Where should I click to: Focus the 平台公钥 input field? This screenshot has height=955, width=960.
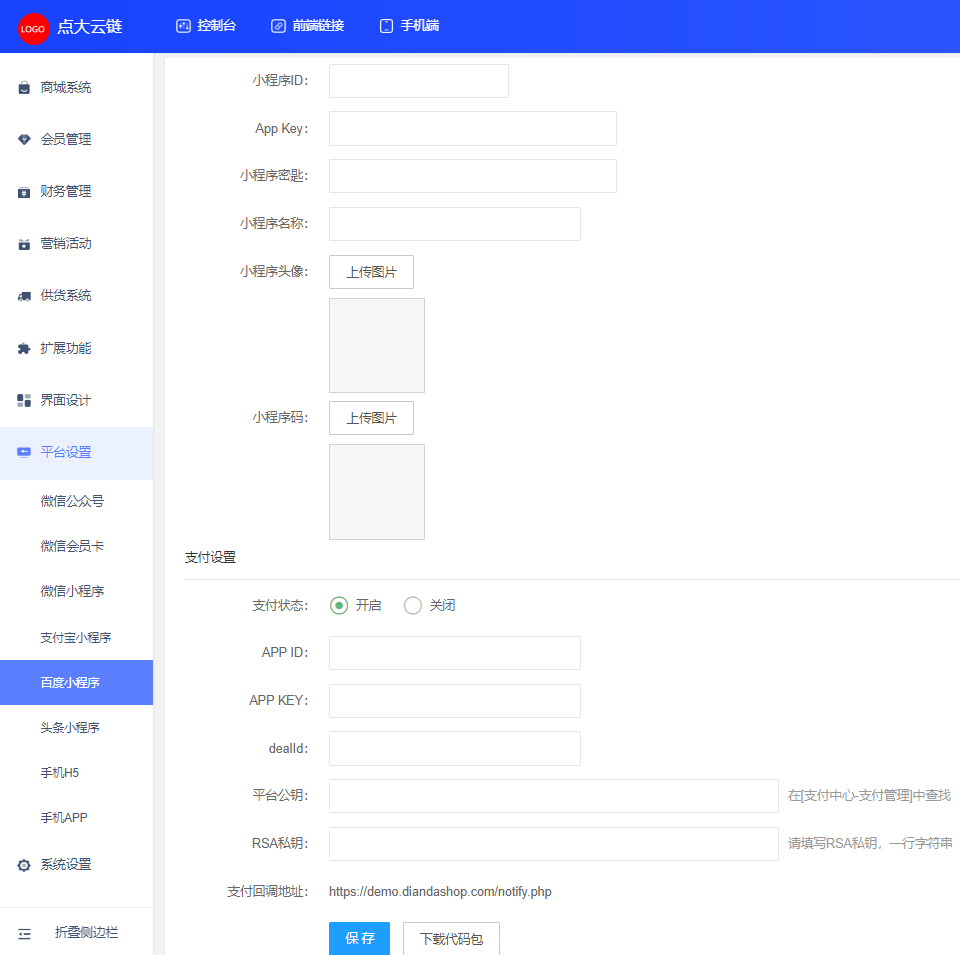[x=554, y=796]
